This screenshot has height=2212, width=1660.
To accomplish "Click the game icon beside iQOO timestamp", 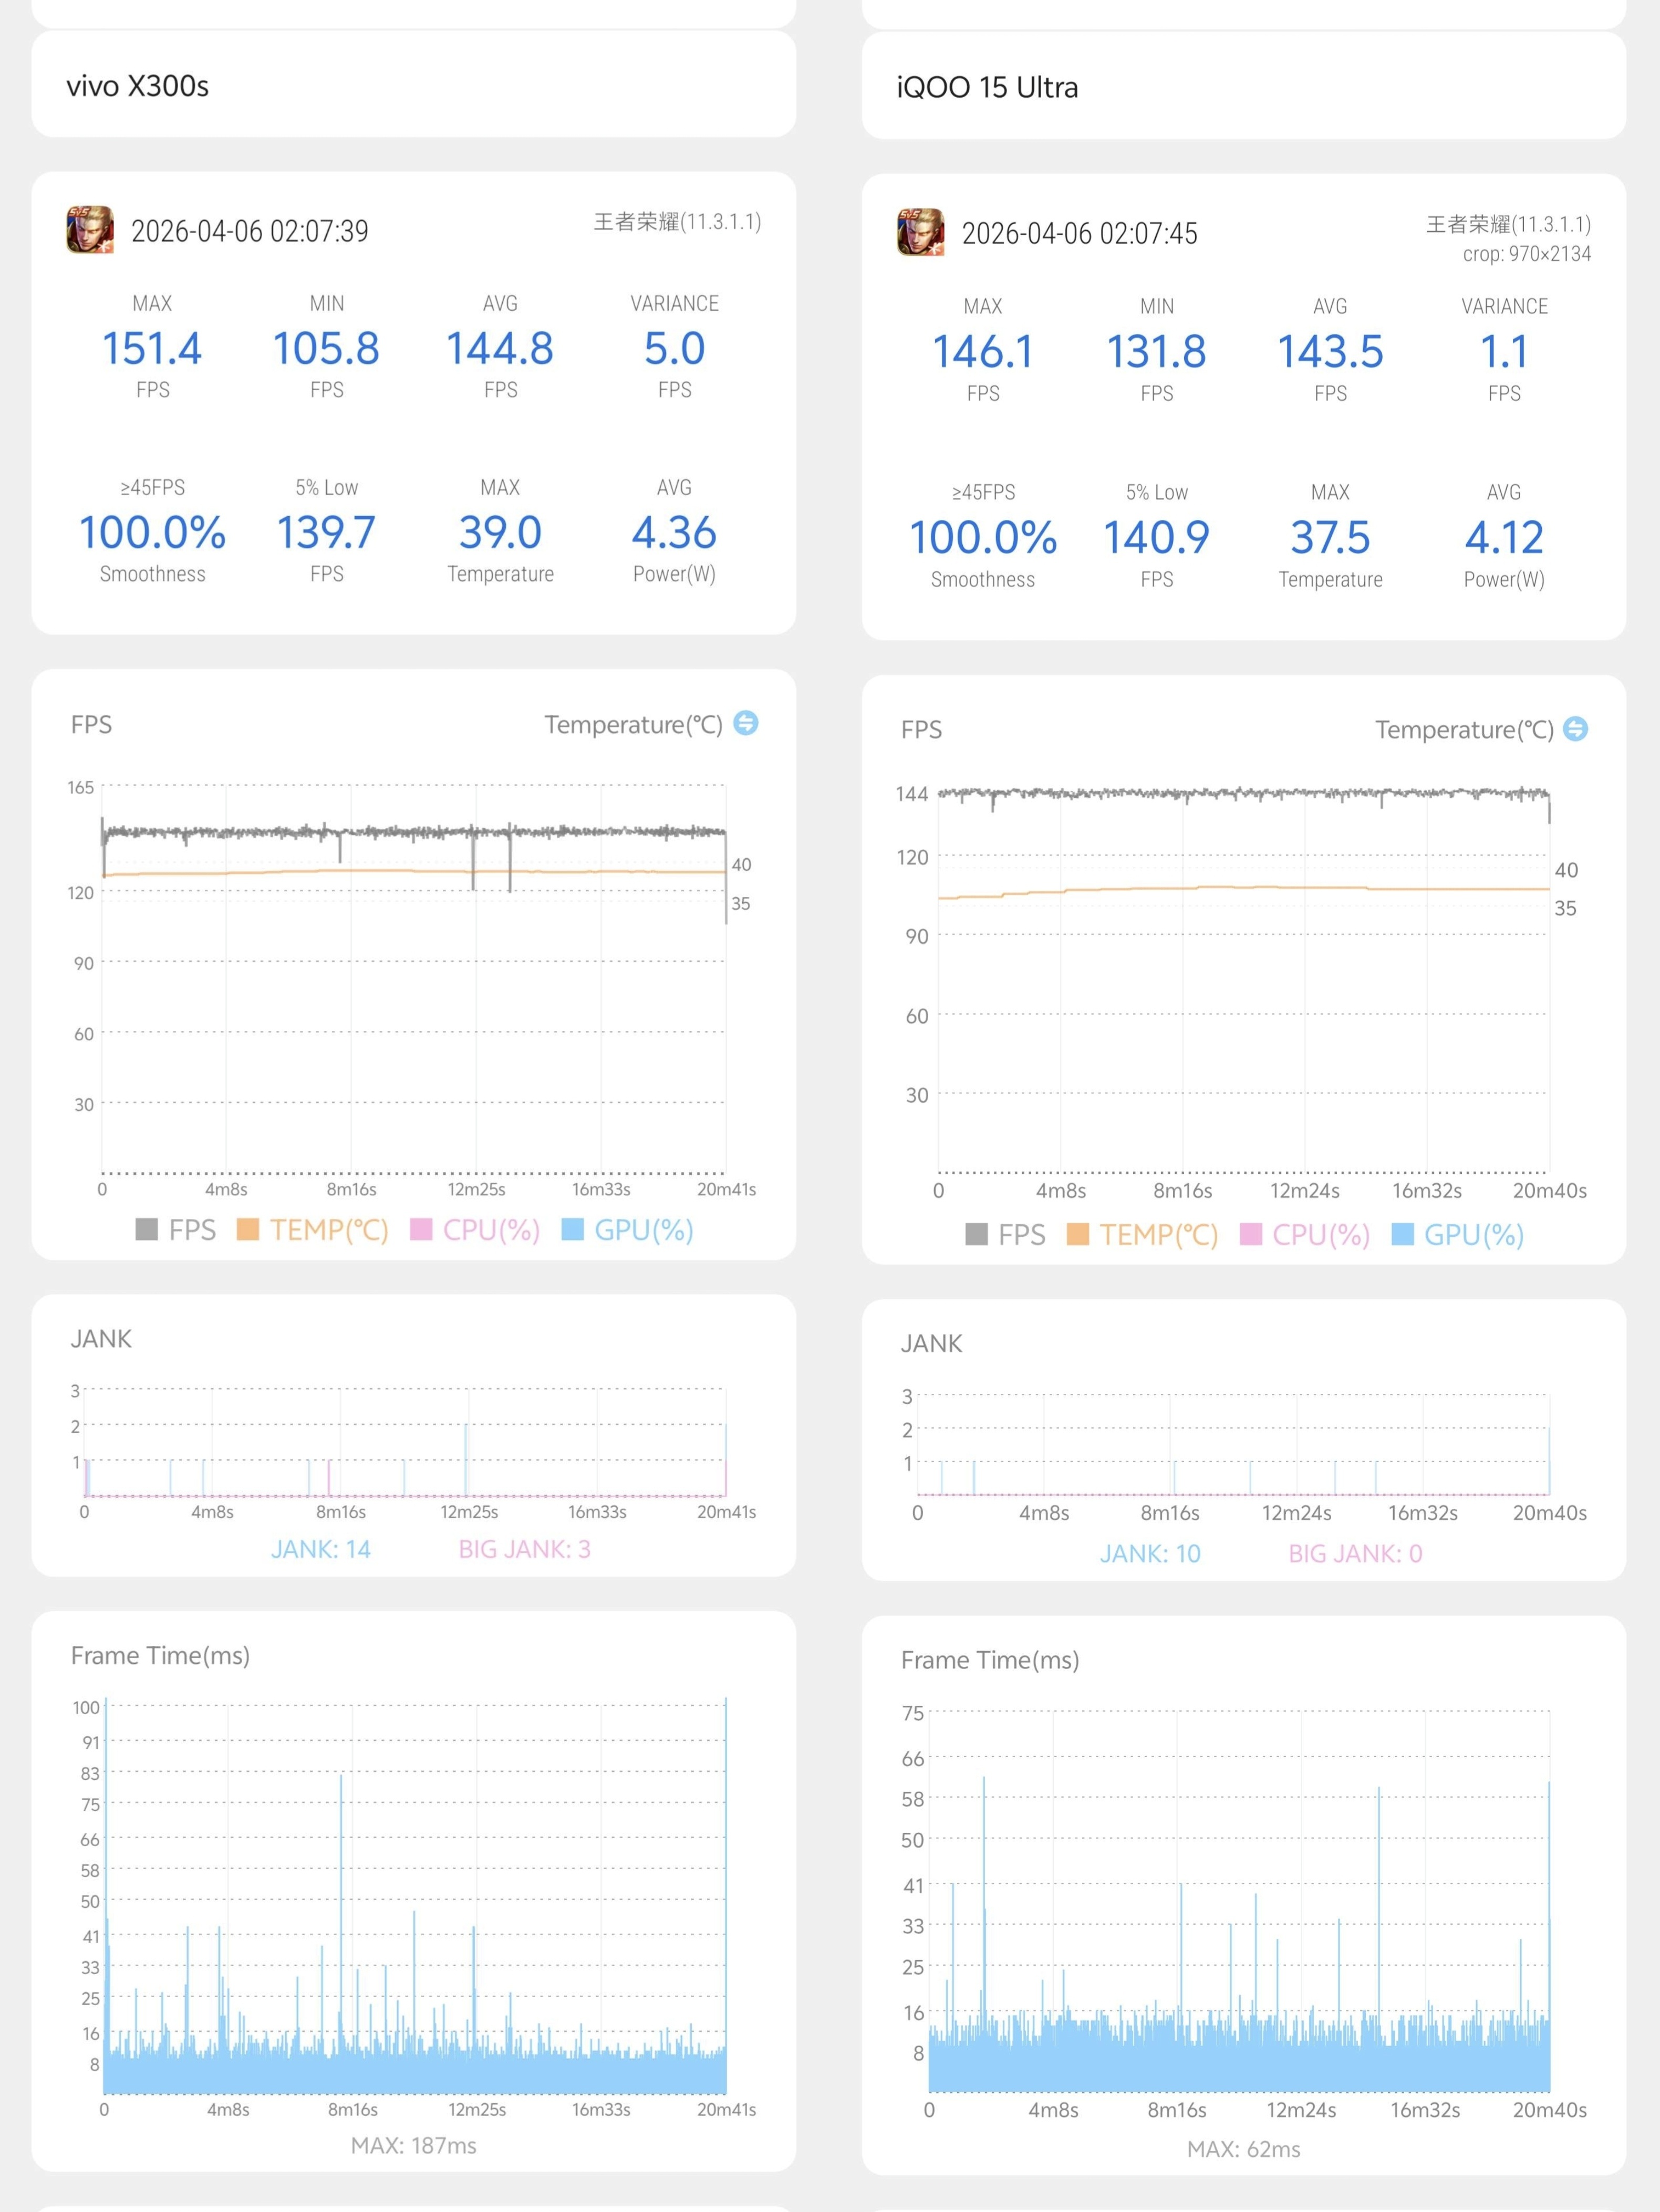I will click(920, 233).
